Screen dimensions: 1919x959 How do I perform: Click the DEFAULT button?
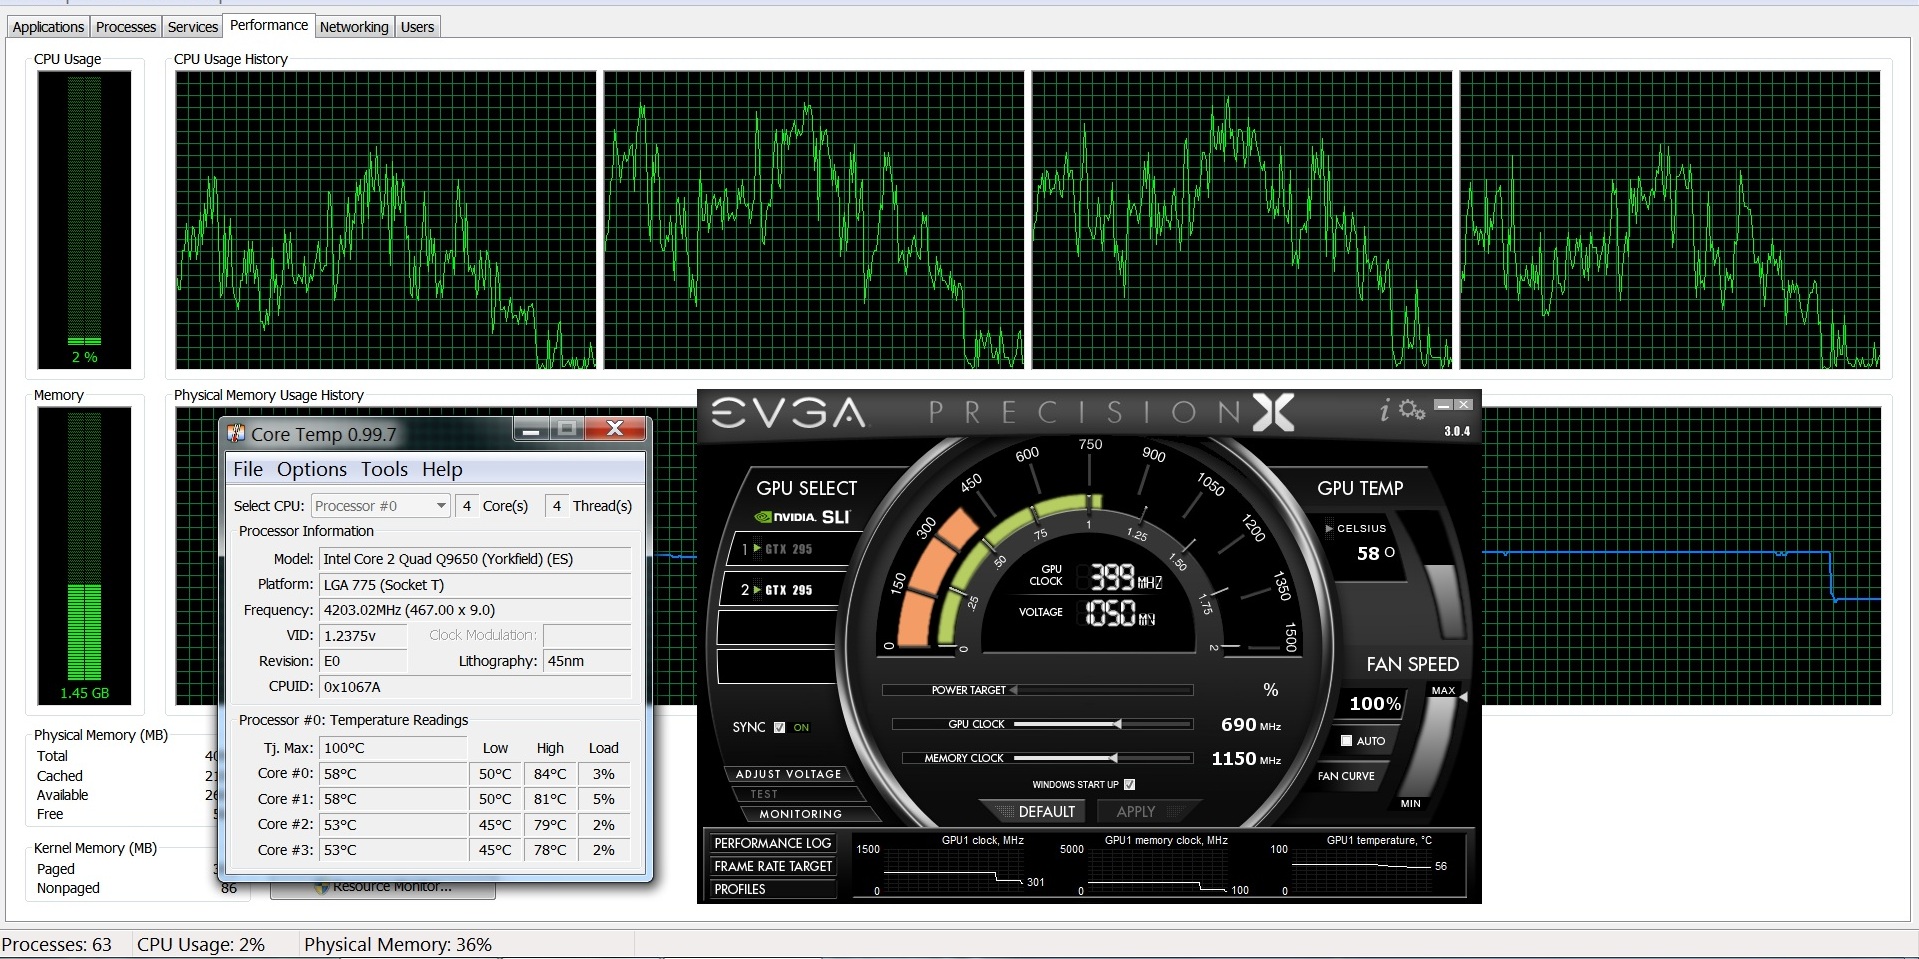1046,811
